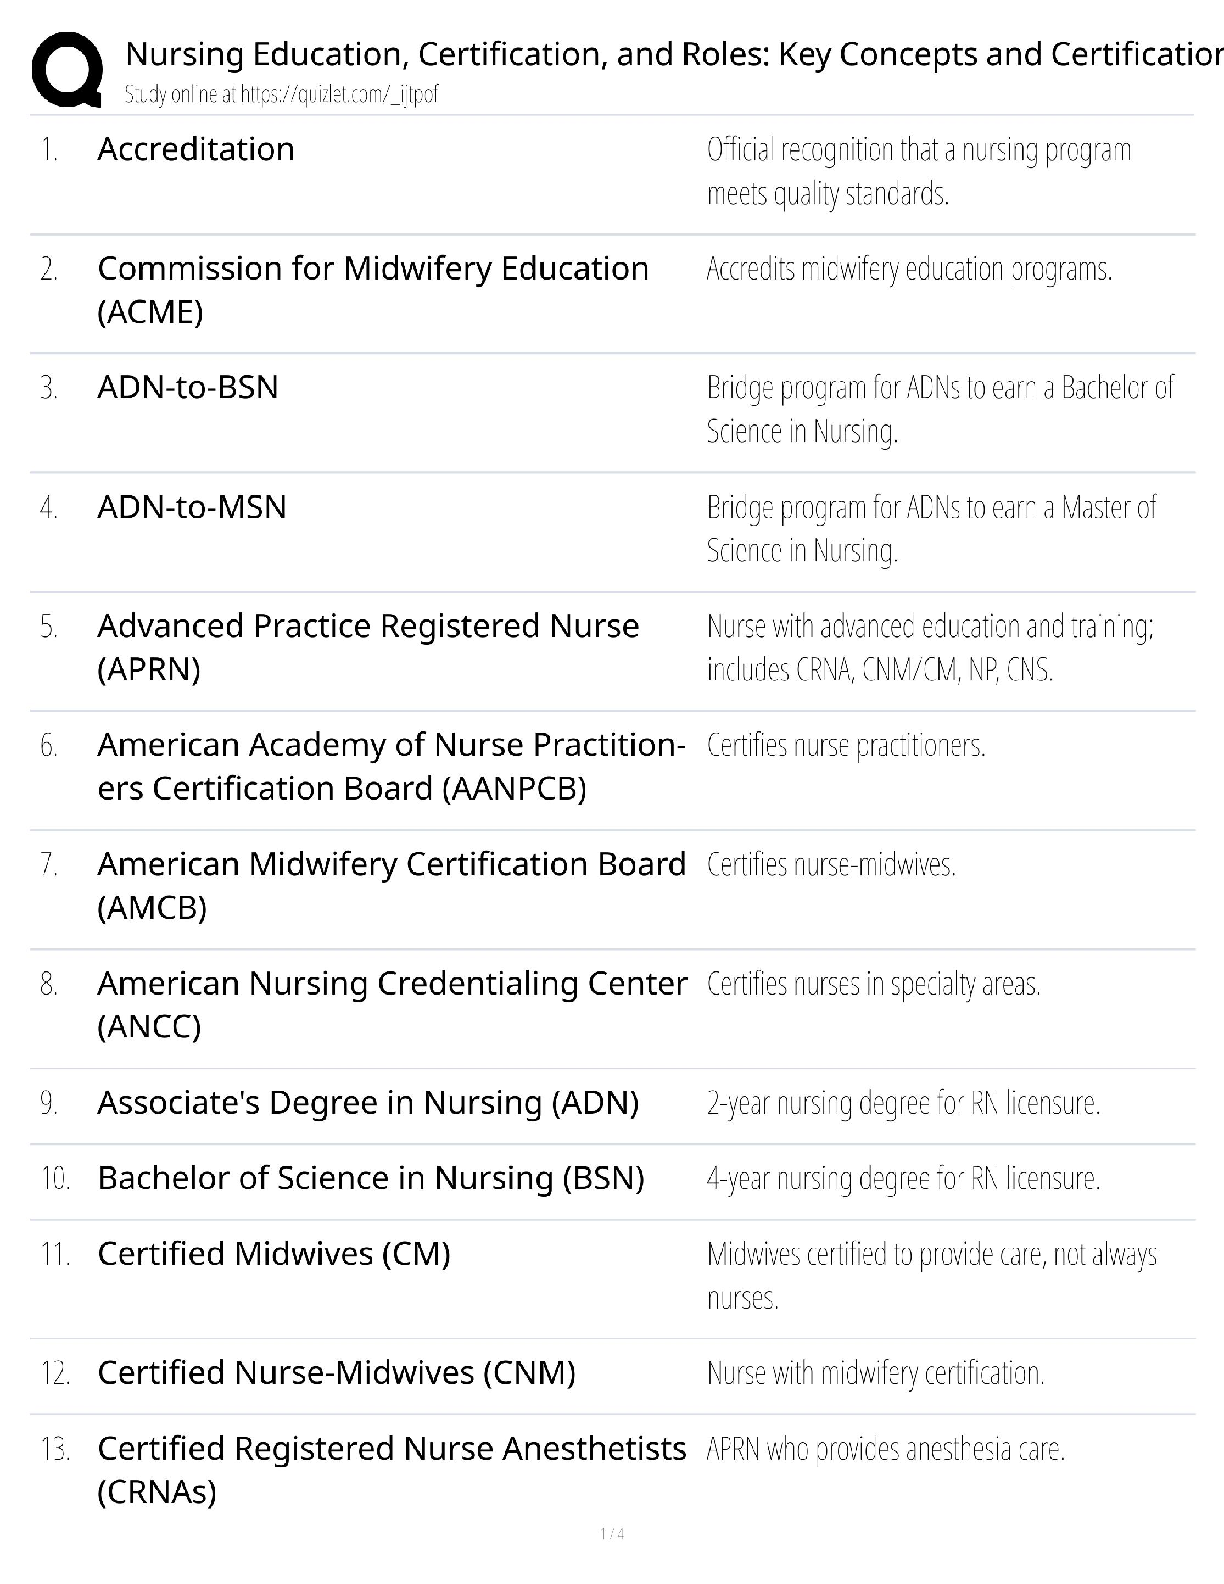Select the ADN-to-BSN term
Viewport: 1224px width, 1584px height.
tap(188, 387)
